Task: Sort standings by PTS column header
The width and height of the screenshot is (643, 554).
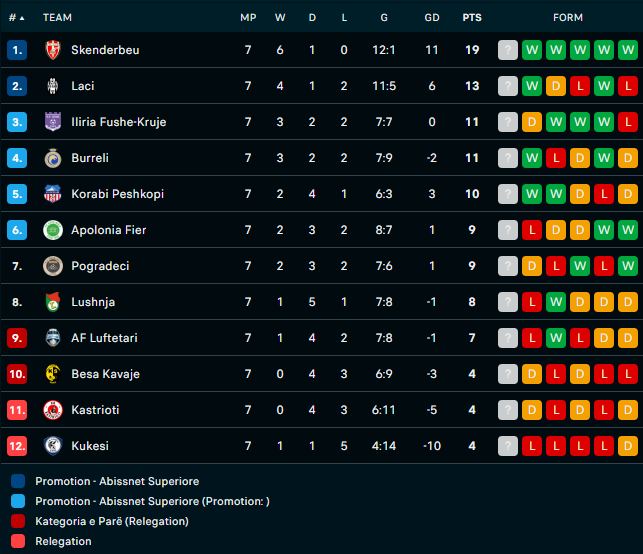Action: point(471,18)
